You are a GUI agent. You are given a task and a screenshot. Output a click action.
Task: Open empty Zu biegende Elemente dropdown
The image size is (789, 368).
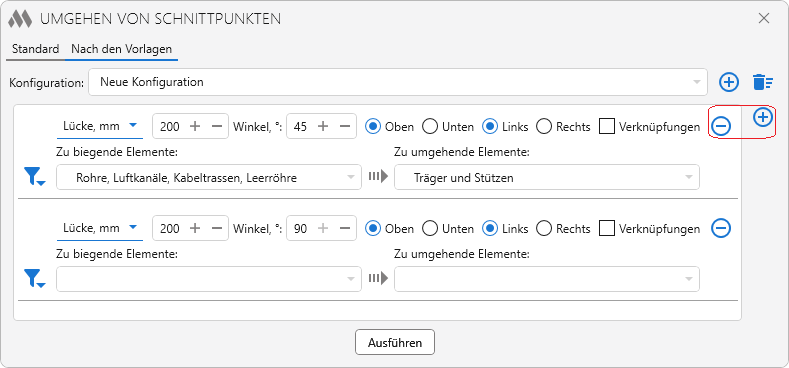(209, 279)
